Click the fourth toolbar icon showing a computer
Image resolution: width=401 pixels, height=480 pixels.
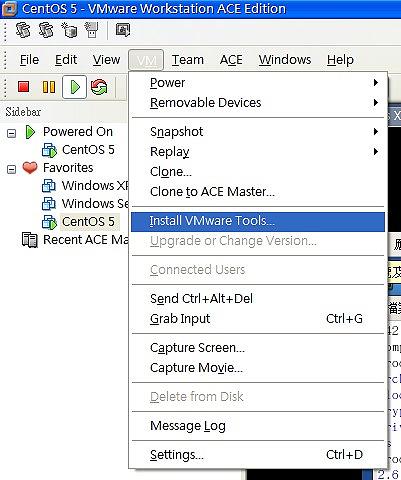click(92, 30)
